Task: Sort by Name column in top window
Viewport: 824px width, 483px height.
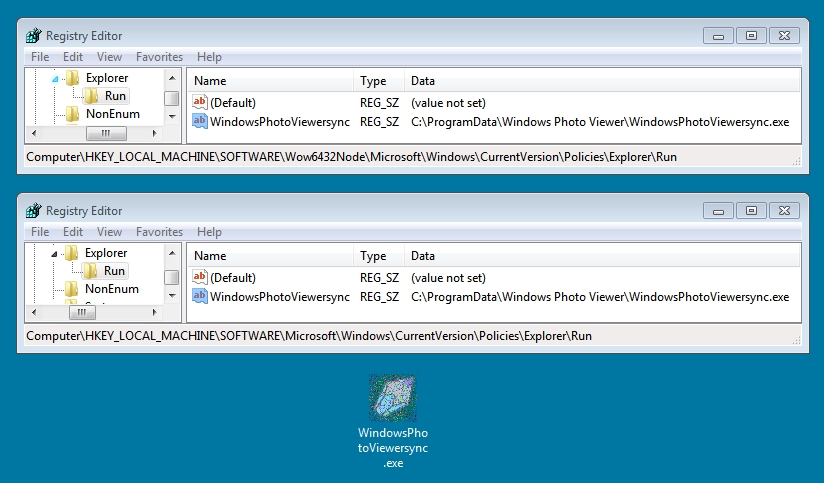Action: (270, 81)
